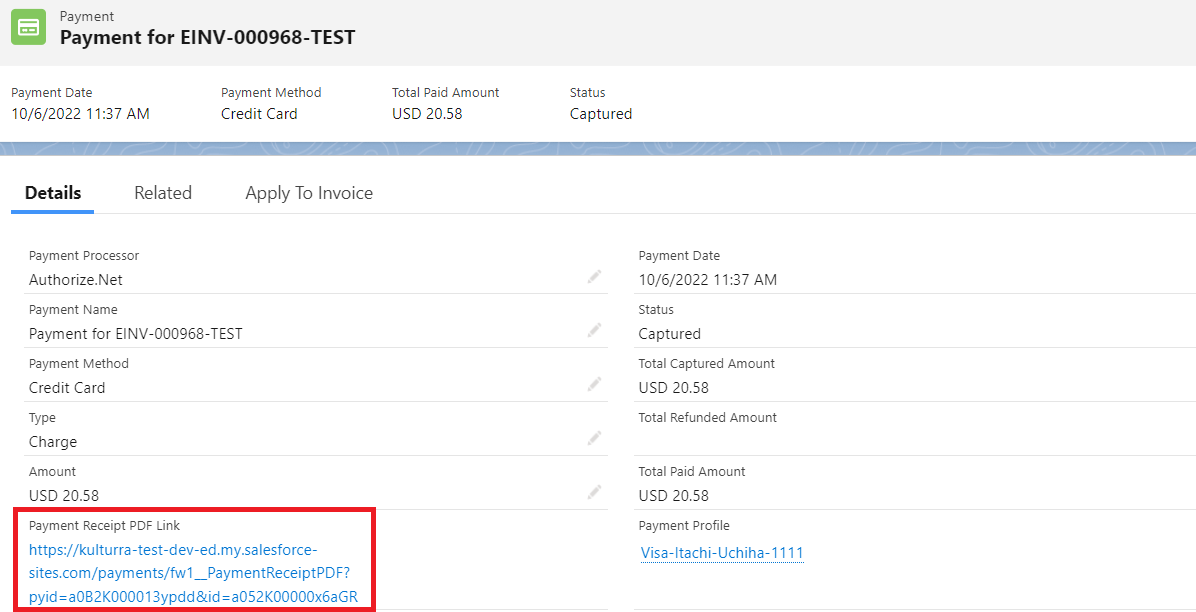This screenshot has width=1196, height=612.
Task: Click Credit Card value in the top summary bar
Action: click(x=259, y=114)
